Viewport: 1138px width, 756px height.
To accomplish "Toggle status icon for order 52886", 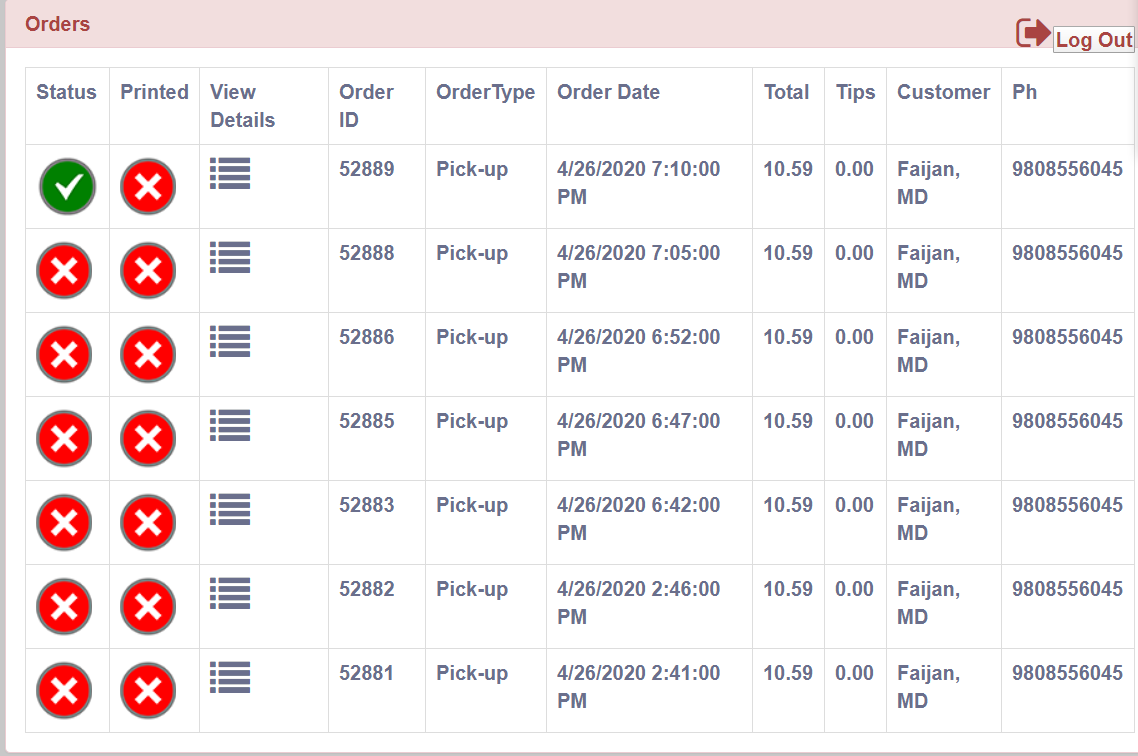I will pyautogui.click(x=65, y=355).
